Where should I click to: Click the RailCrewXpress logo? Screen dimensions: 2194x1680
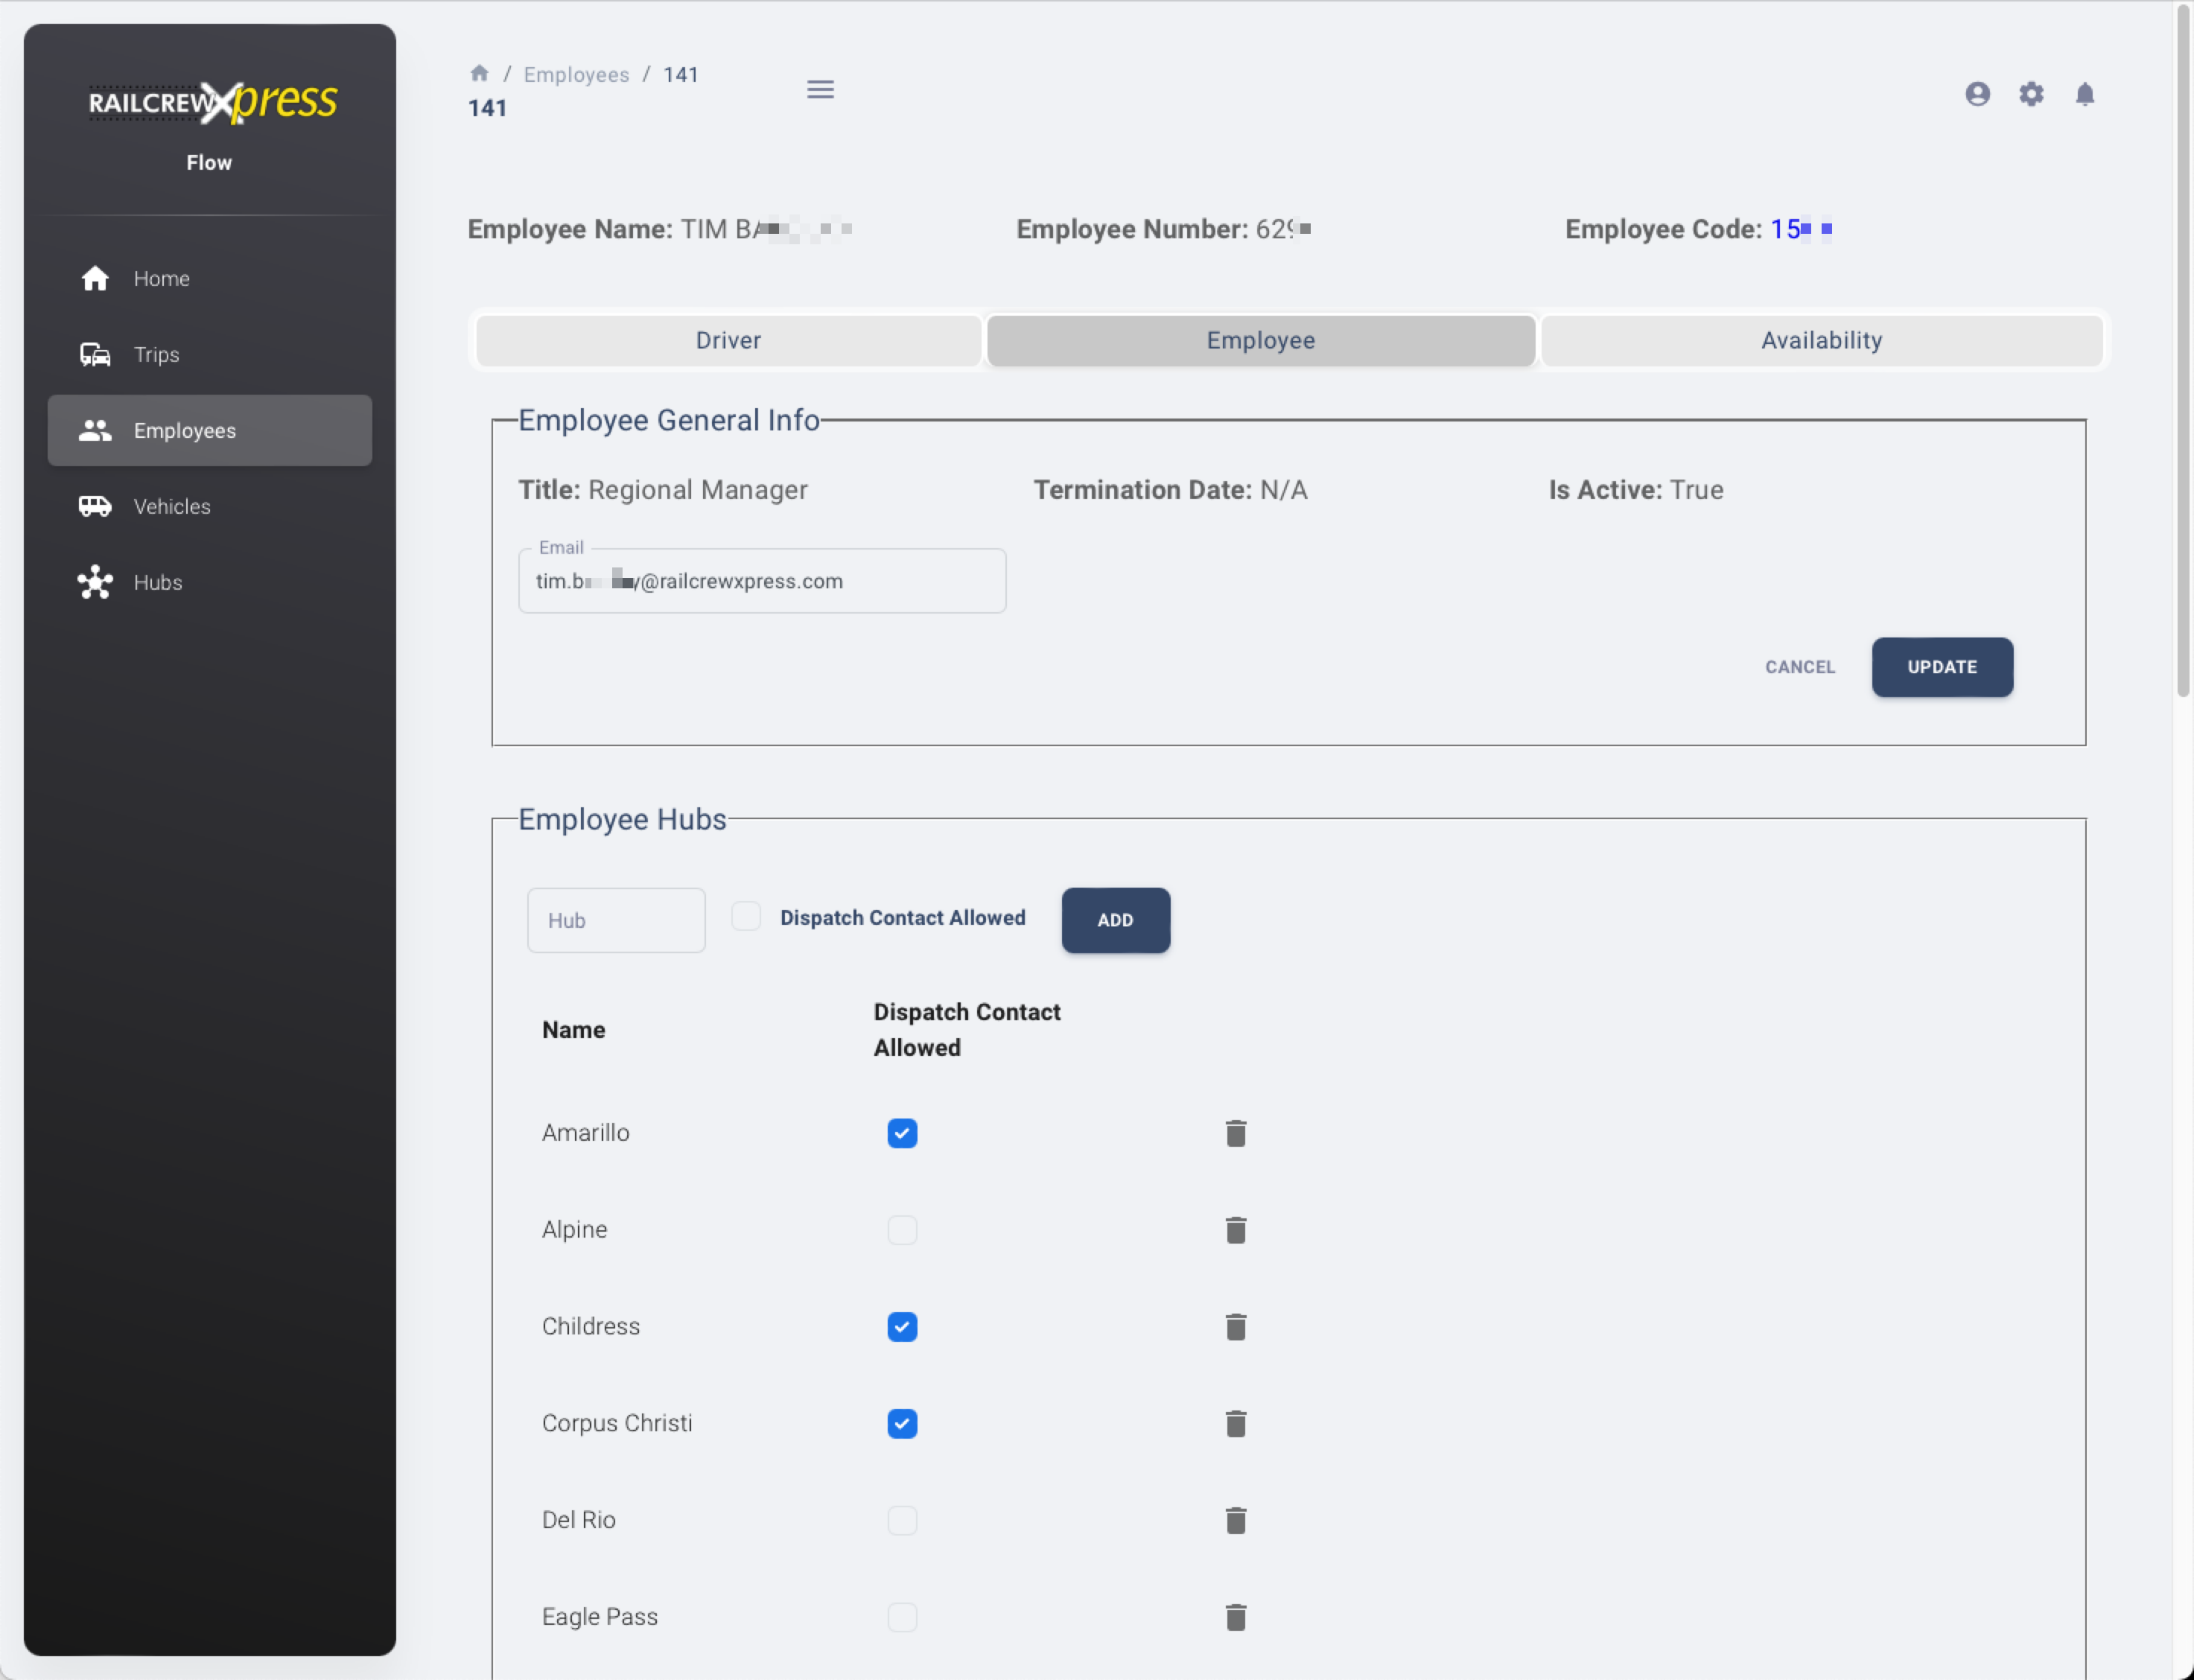tap(212, 102)
